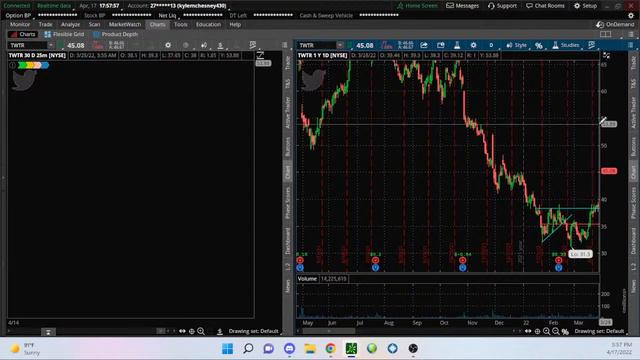The width and height of the screenshot is (640, 360).
Task: Go to Home Screen in the top bar
Action: pyautogui.click(x=417, y=6)
